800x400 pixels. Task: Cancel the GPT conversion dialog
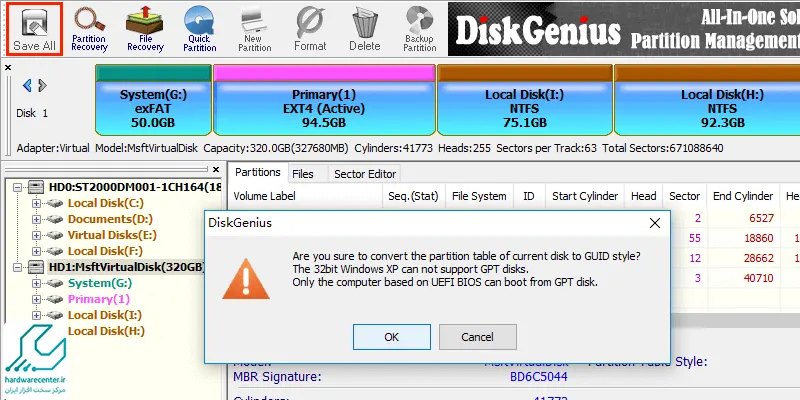[478, 337]
